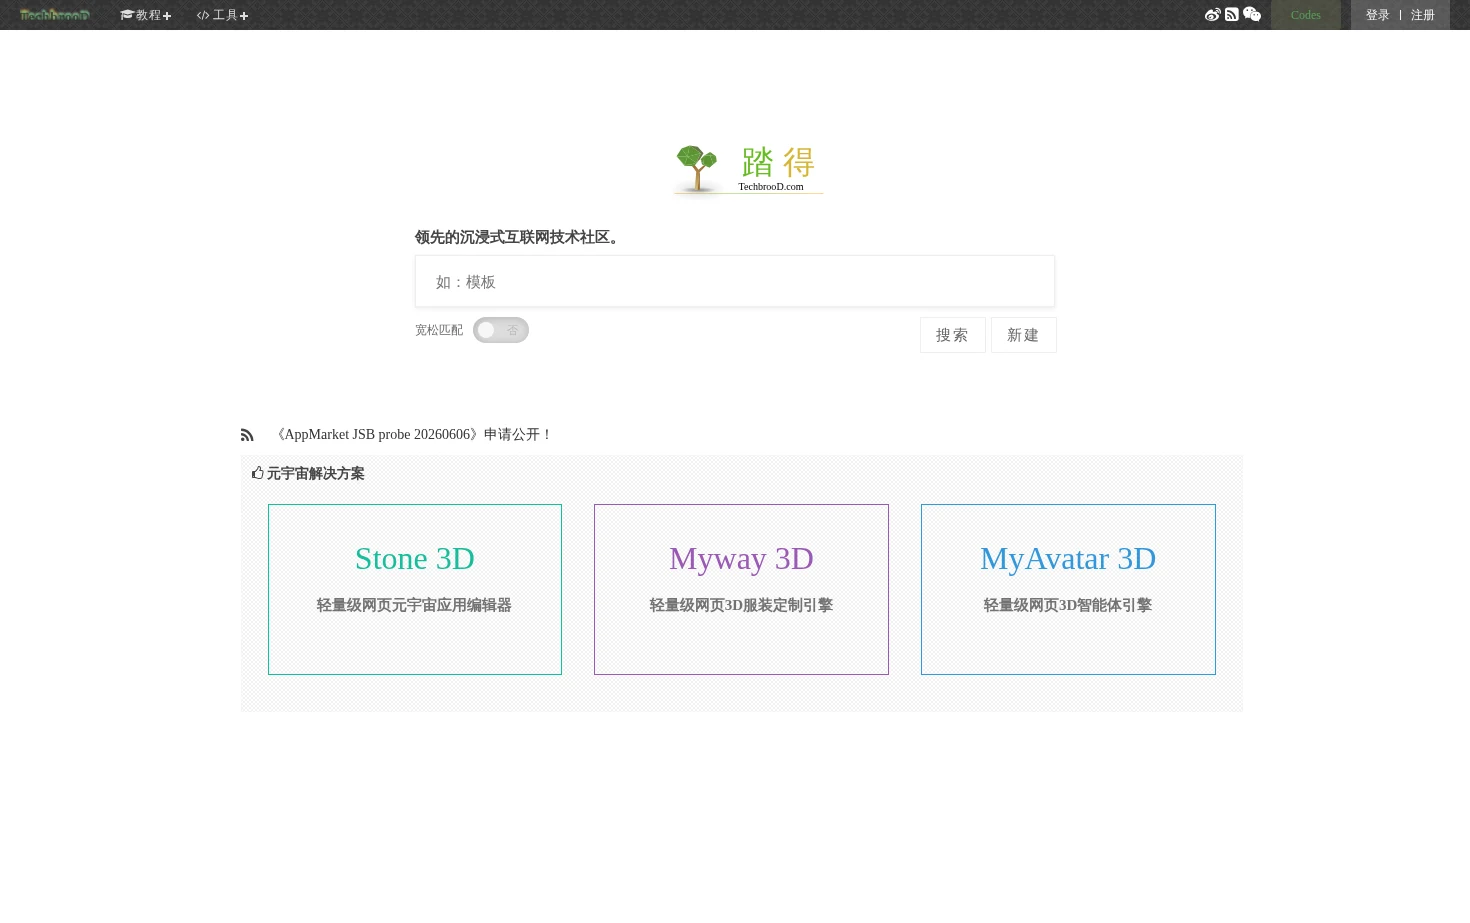This screenshot has width=1470, height=923.
Task: Open the MyAvatar 3D card
Action: click(x=1068, y=589)
